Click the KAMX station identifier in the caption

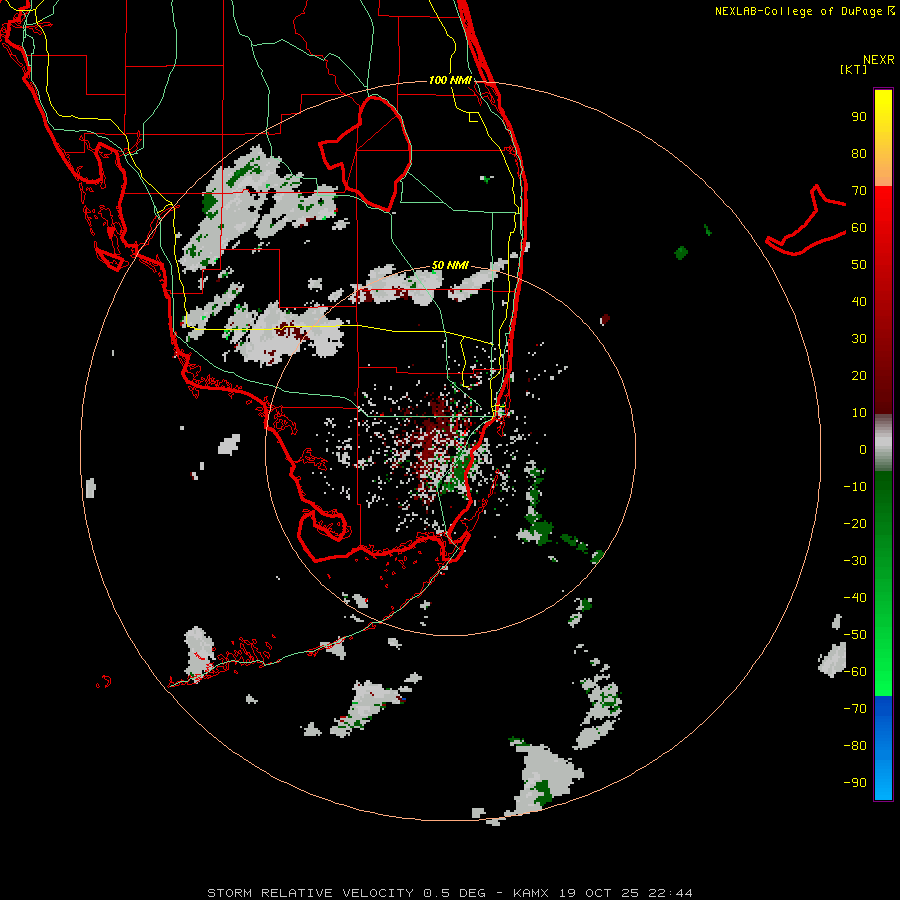[530, 893]
